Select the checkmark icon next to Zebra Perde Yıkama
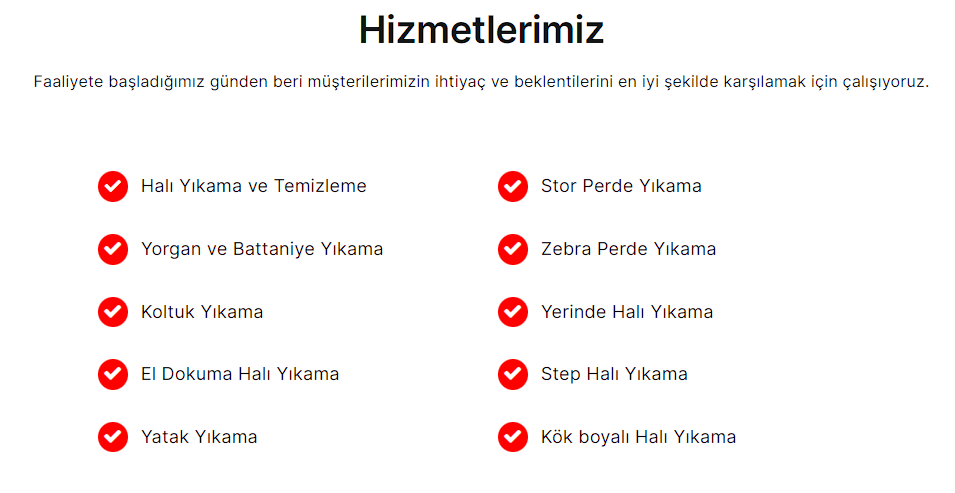Image resolution: width=955 pixels, height=493 pixels. point(513,249)
